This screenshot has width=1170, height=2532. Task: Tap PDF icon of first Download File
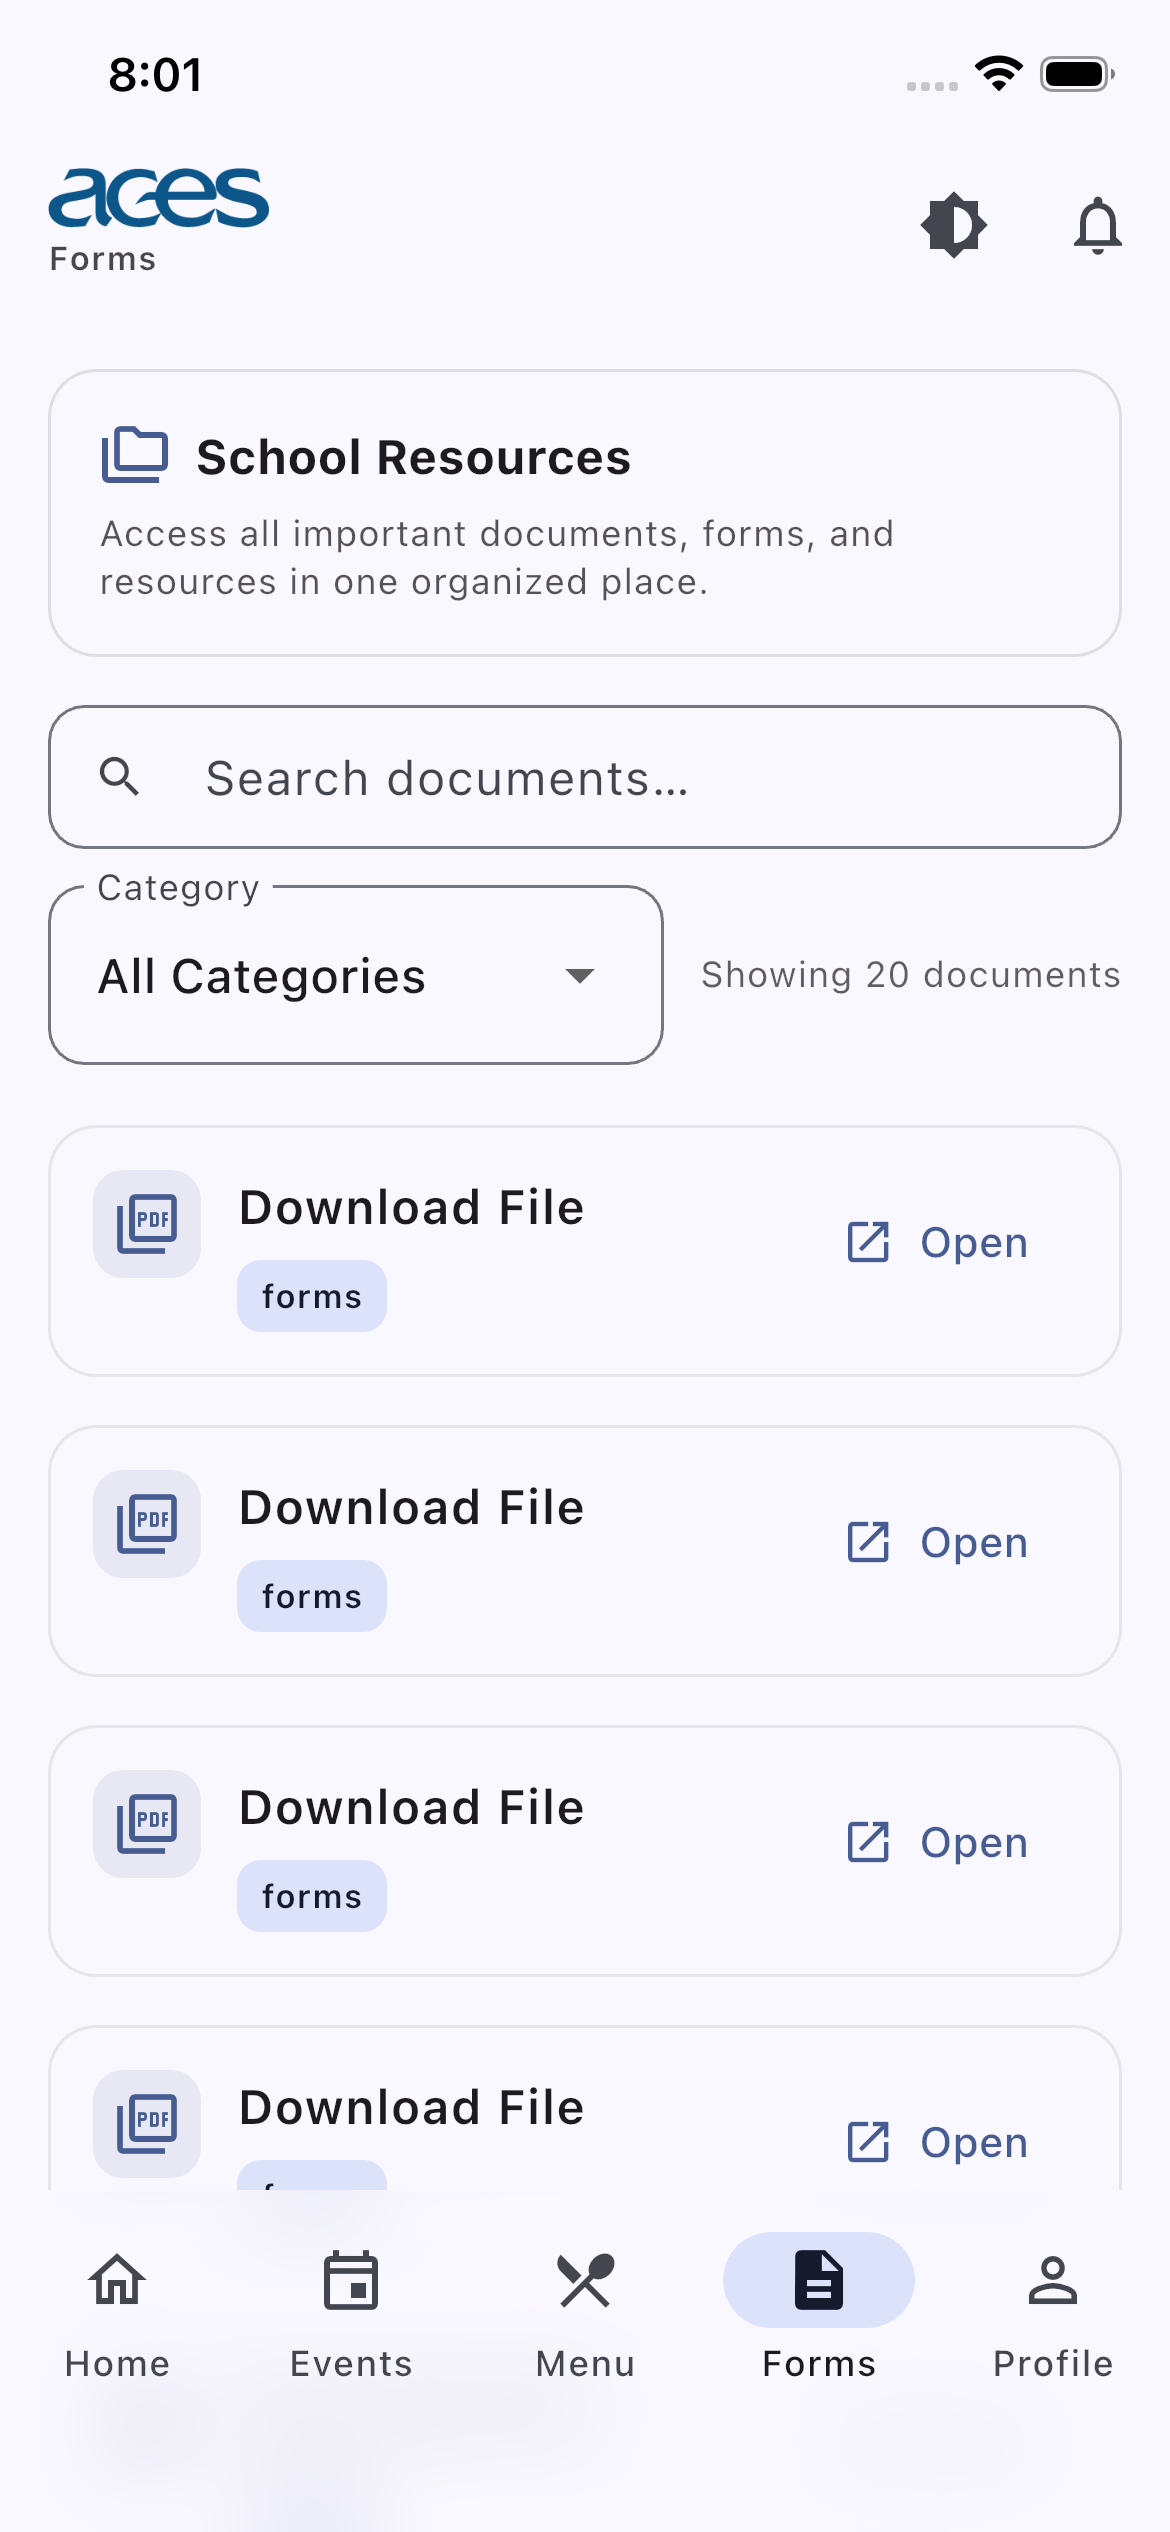pos(147,1224)
